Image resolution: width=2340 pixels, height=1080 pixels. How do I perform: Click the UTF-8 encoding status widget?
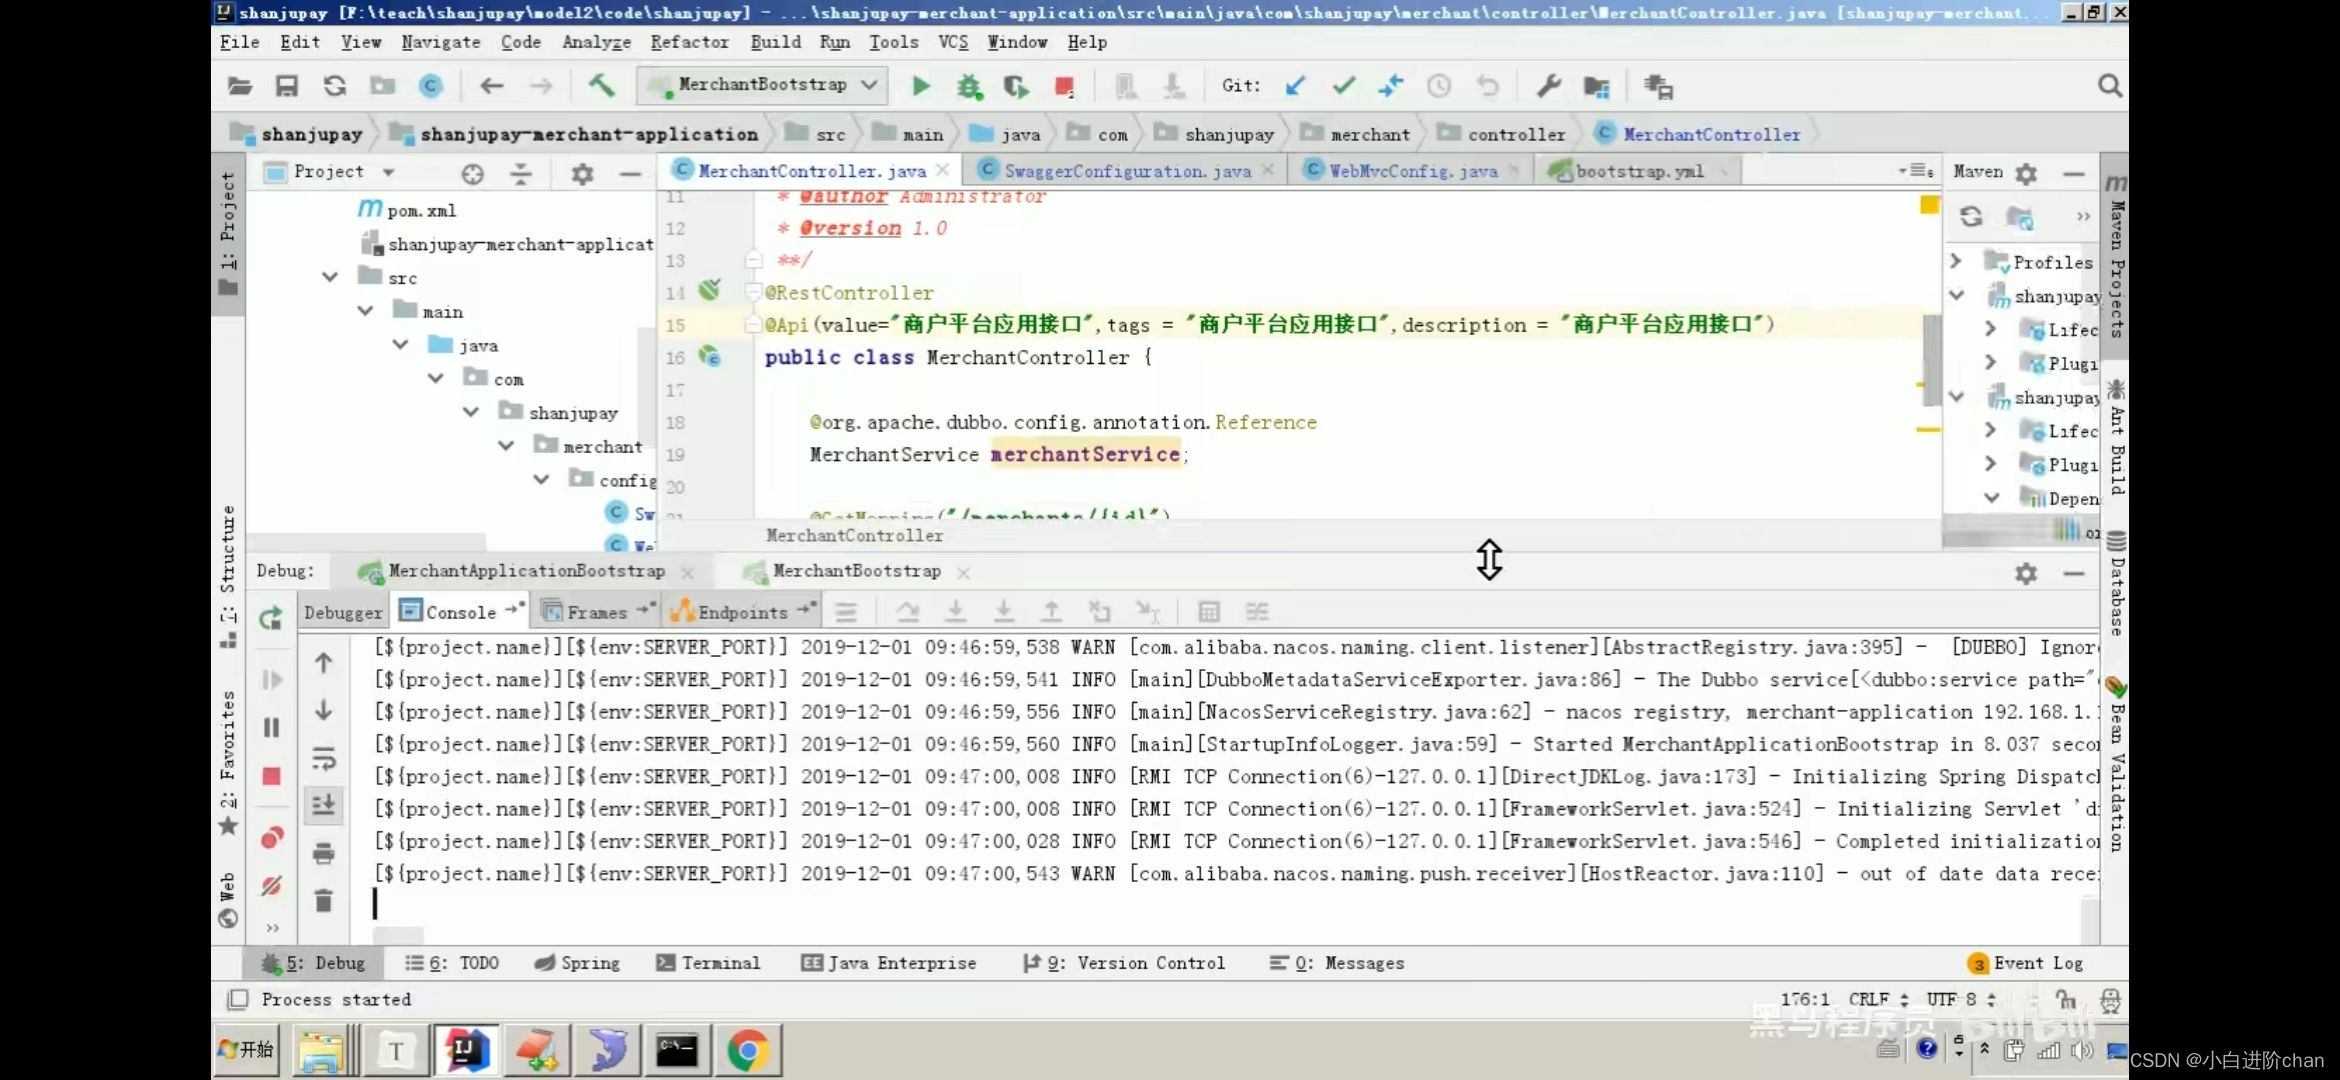coord(1961,999)
